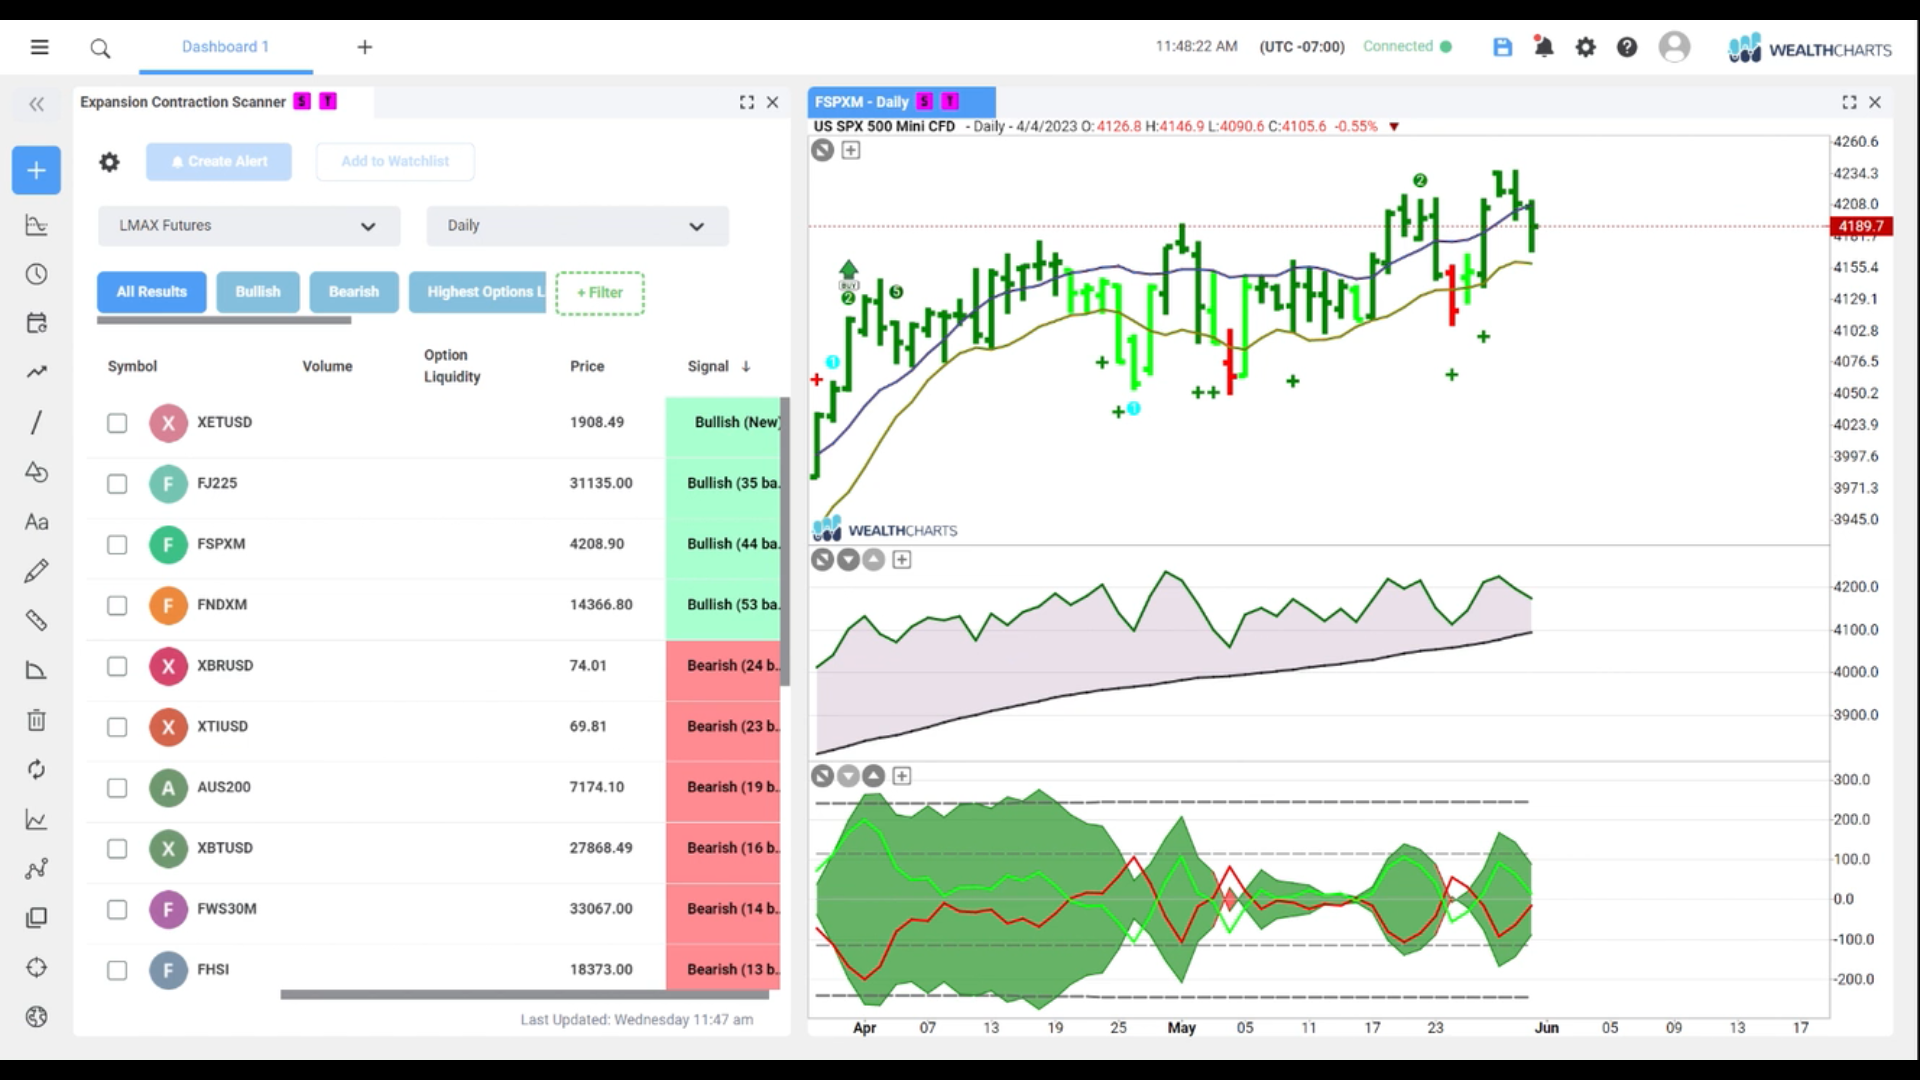The image size is (1920, 1080).
Task: Sort by the Symbol column header
Action: (x=132, y=366)
